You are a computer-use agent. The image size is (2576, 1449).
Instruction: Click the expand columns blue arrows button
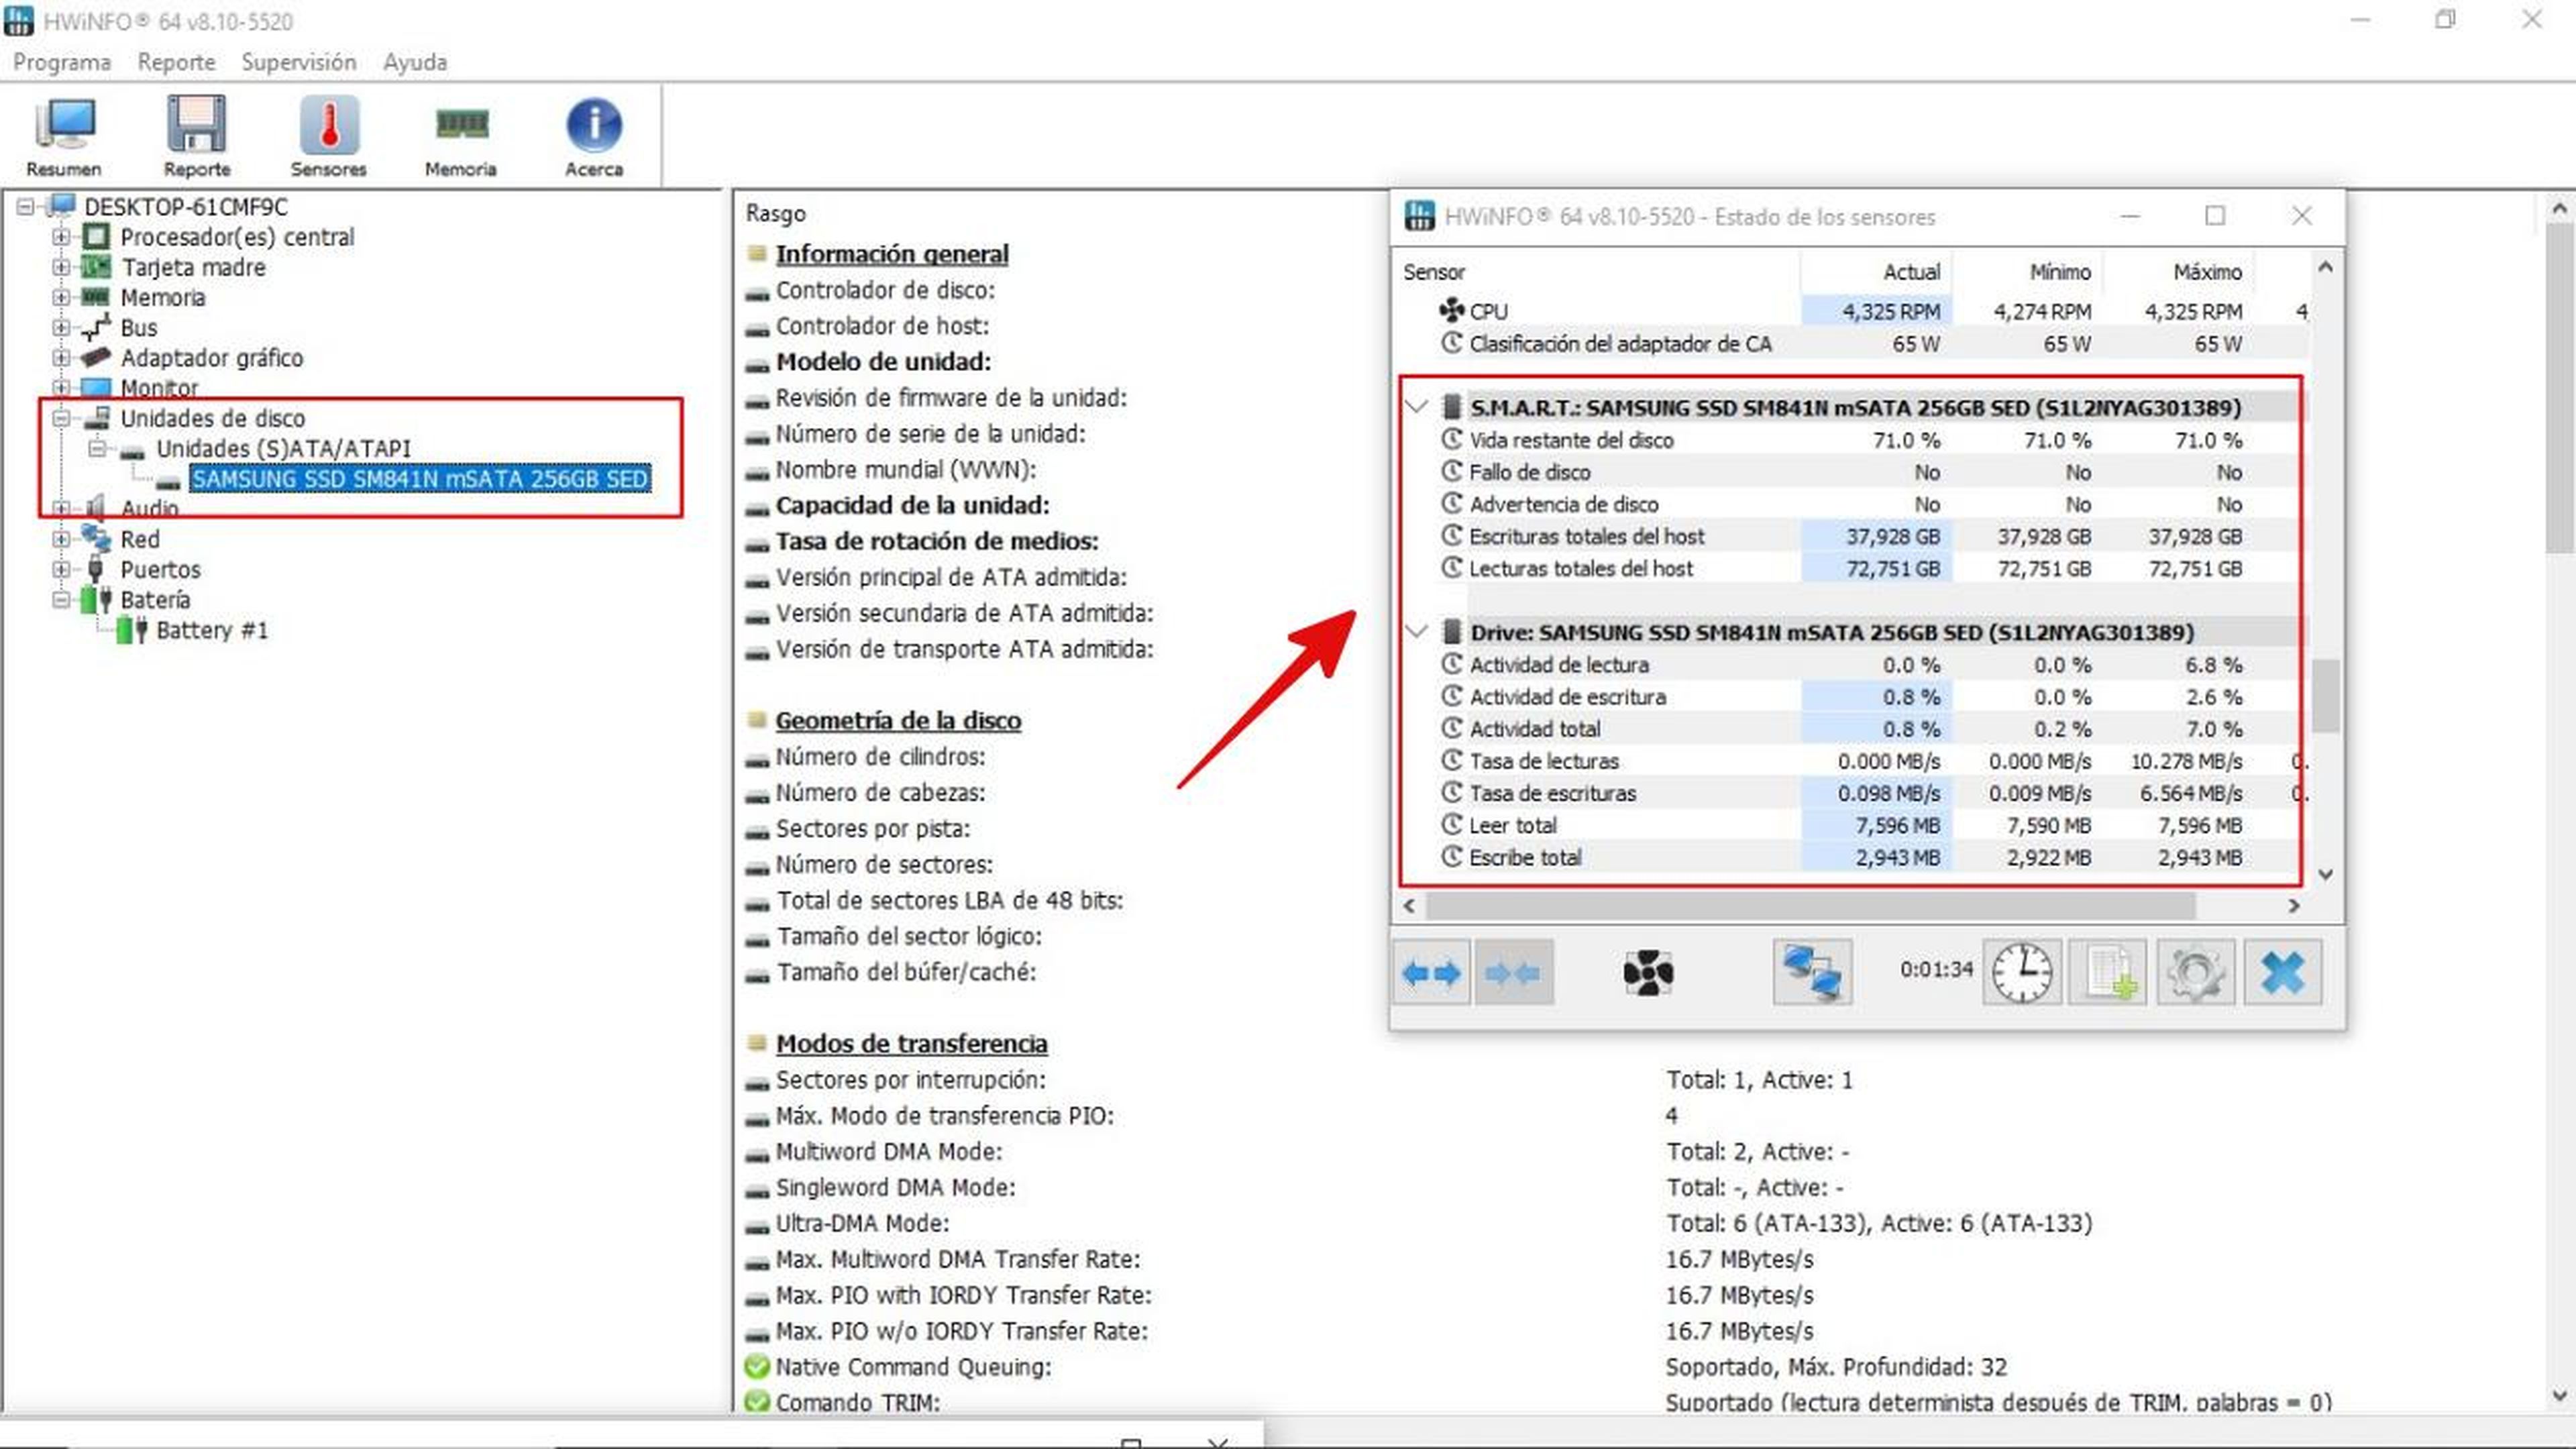[1431, 971]
